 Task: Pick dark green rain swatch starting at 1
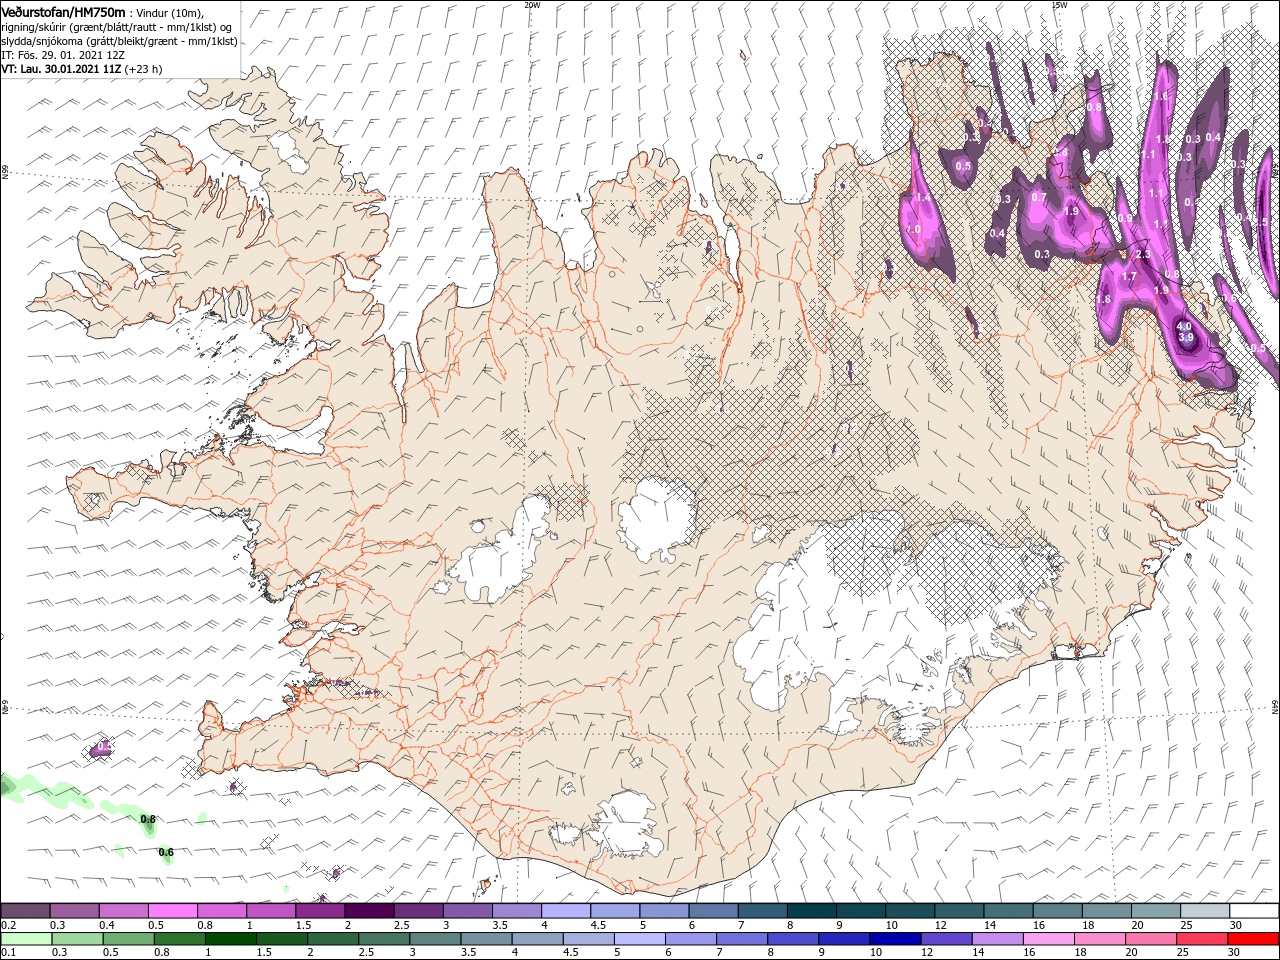pos(232,939)
